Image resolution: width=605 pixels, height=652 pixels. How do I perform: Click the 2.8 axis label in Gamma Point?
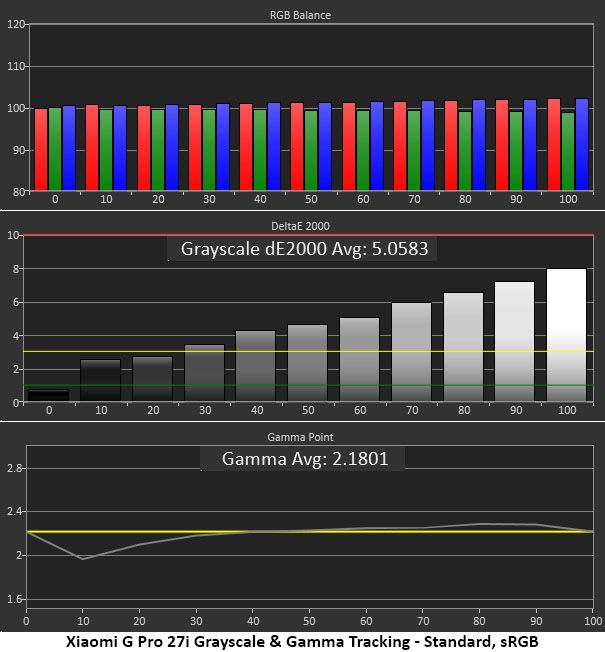pos(15,468)
